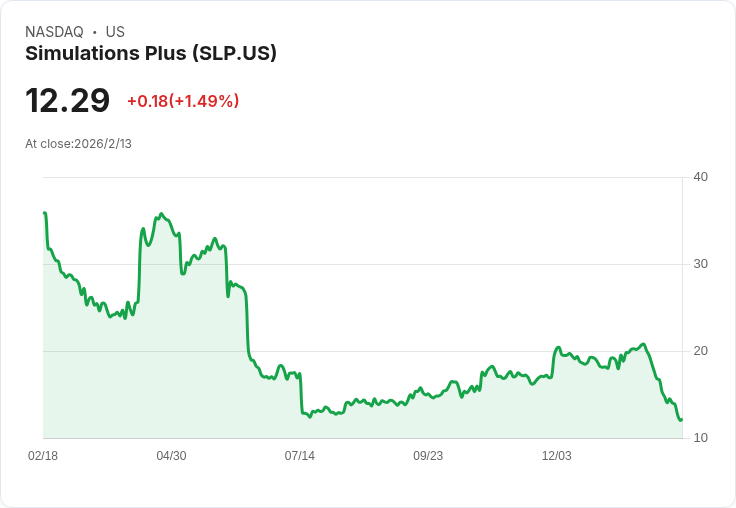Select the +0.18(+1.49%) price change

[x=183, y=101]
